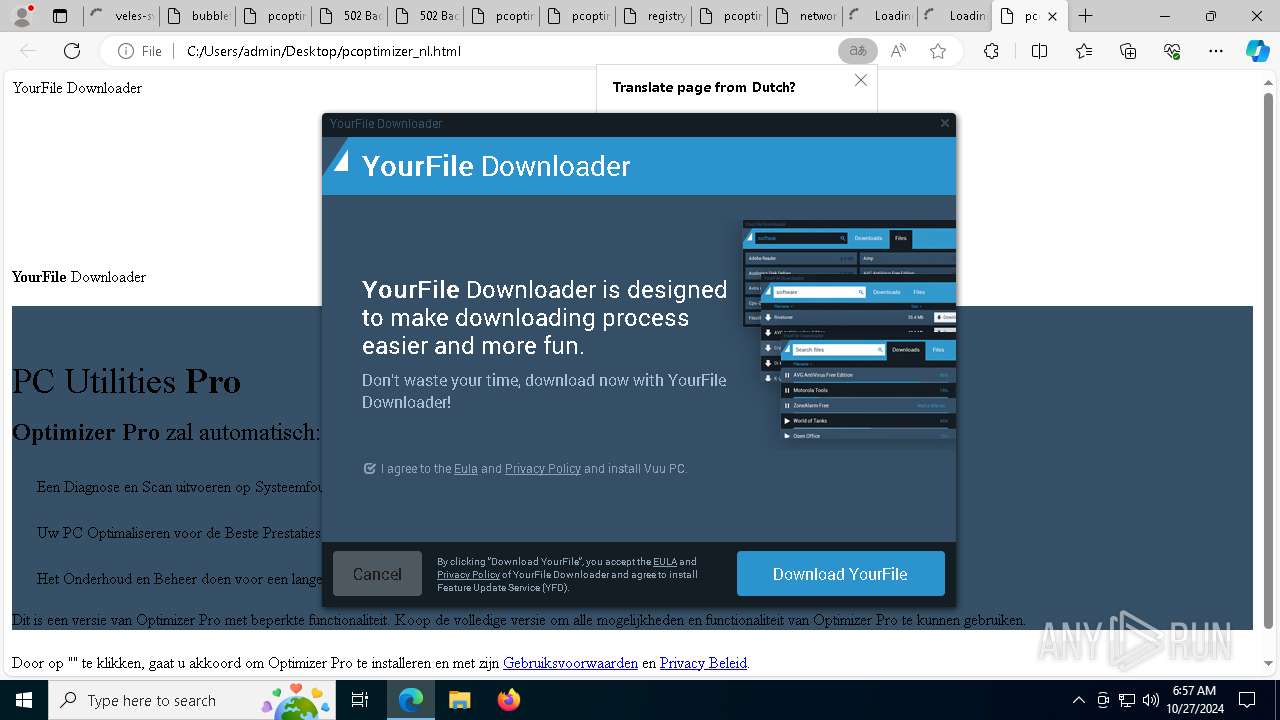Click the Download YourFile button

click(840, 574)
